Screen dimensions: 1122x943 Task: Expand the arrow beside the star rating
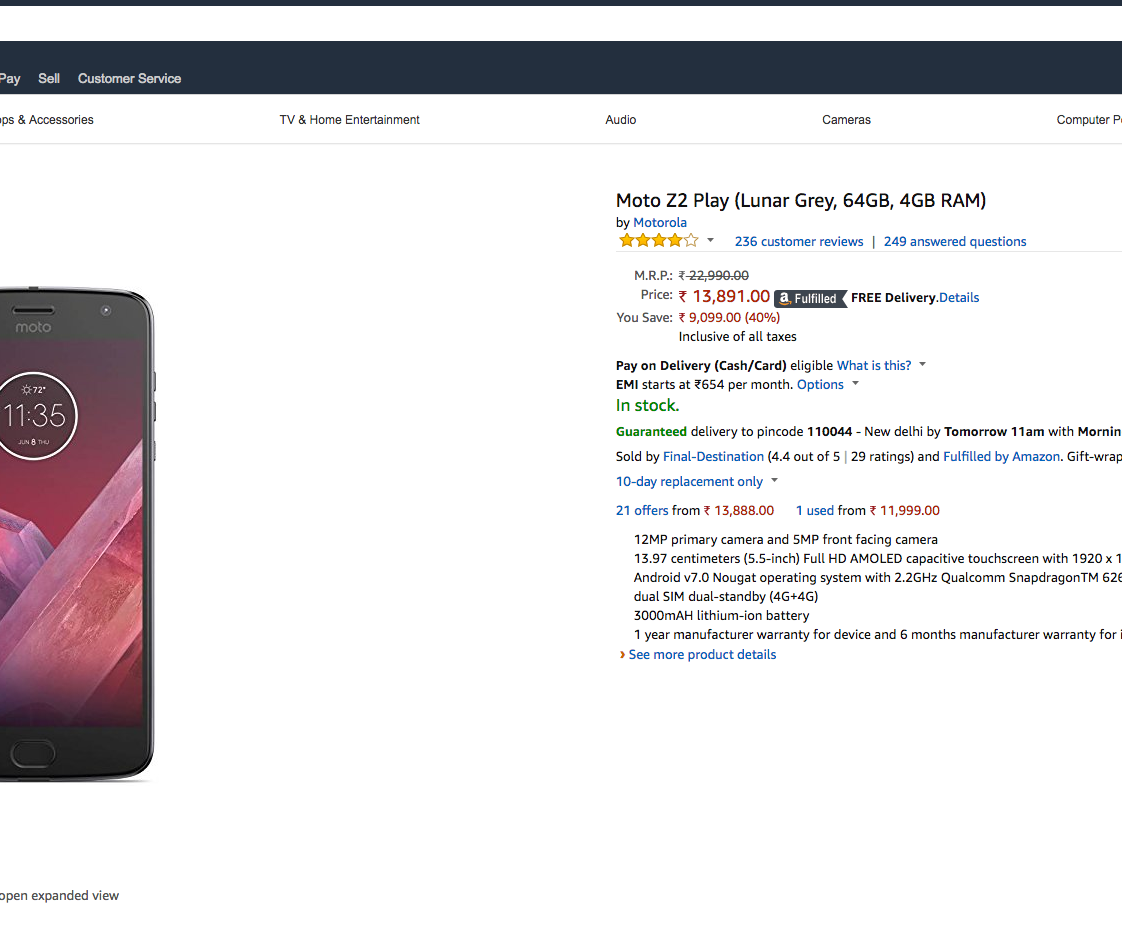pyautogui.click(x=710, y=241)
